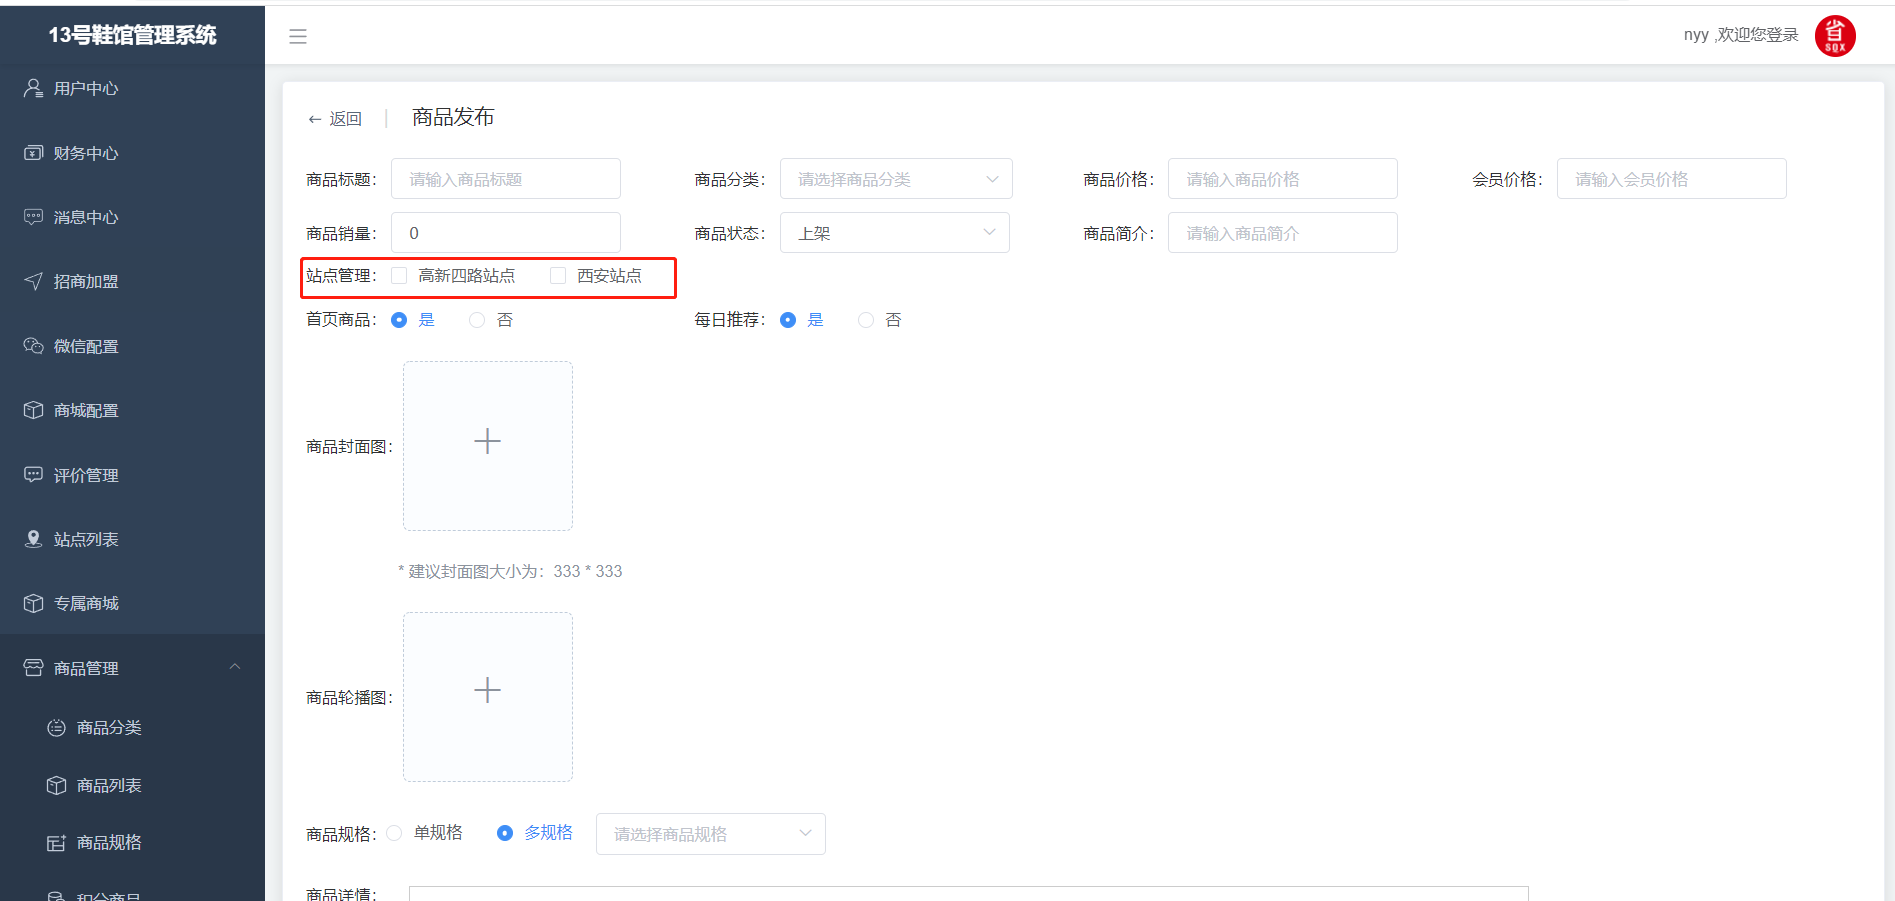1895x901 pixels.
Task: Check the 高新四路站点 checkbox
Action: (400, 276)
